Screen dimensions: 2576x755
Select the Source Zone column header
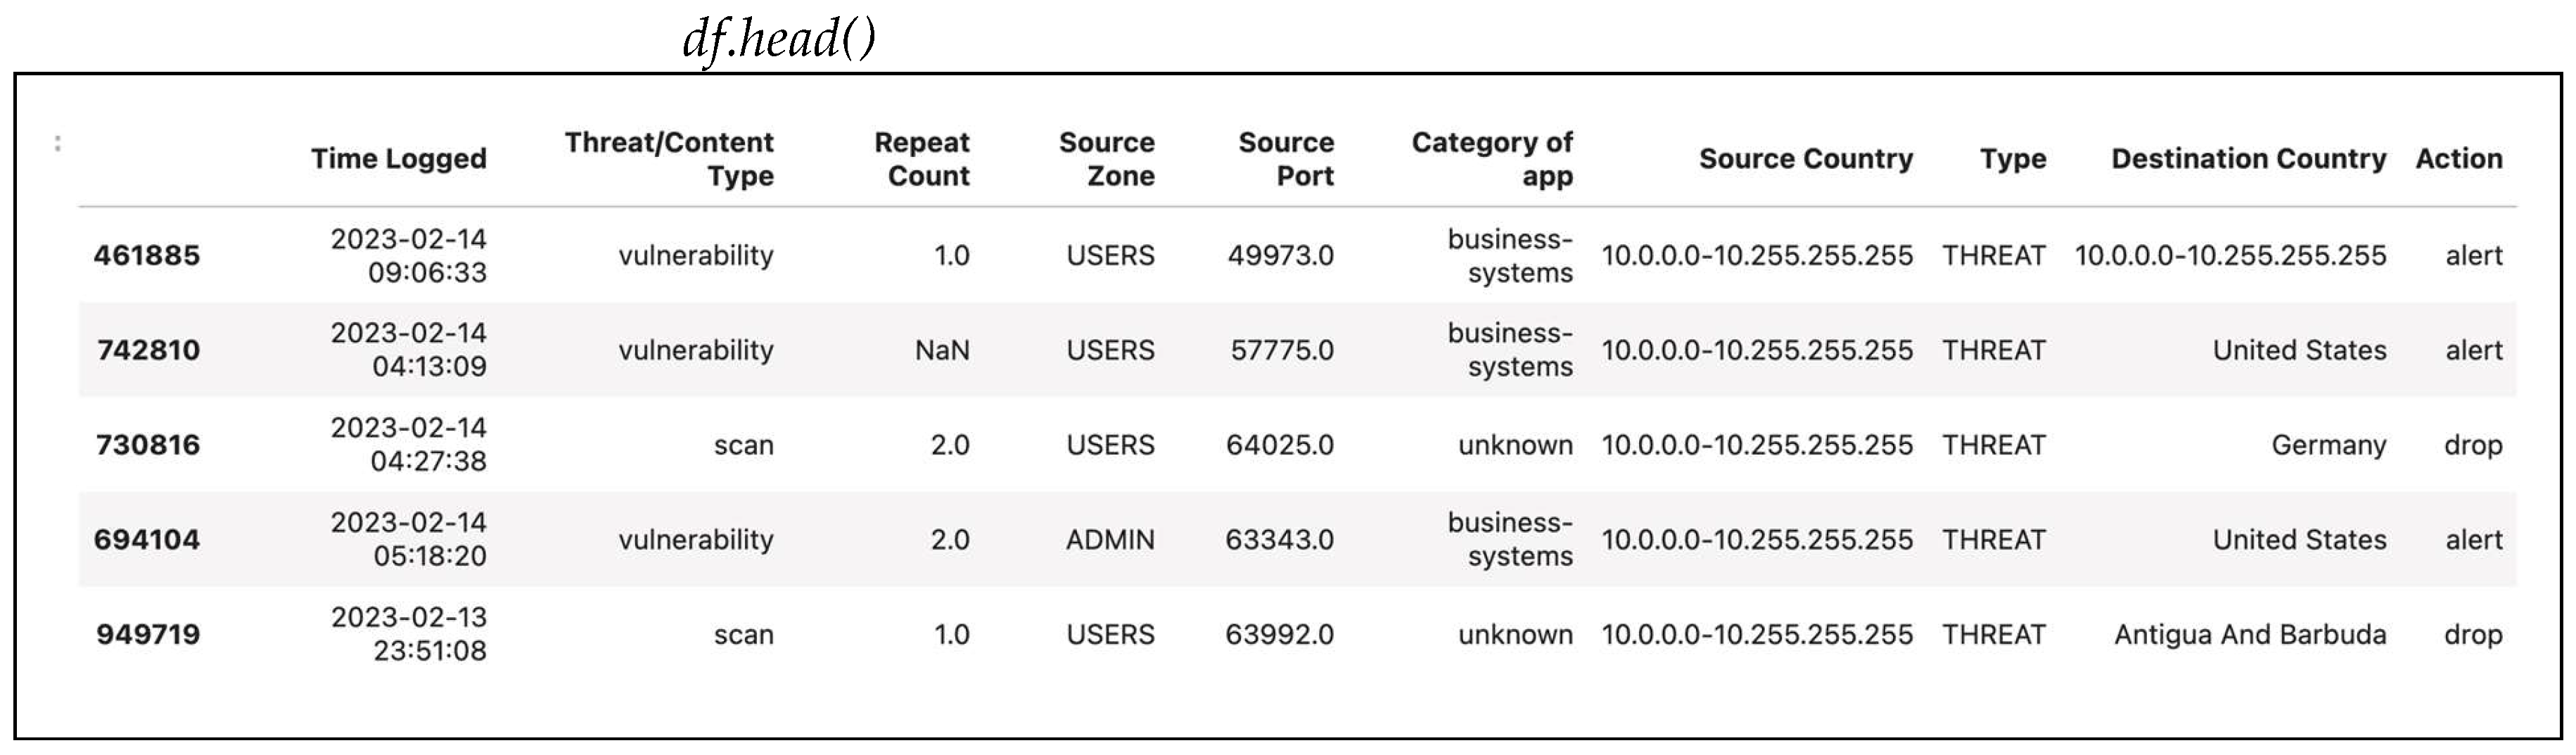pos(1106,159)
